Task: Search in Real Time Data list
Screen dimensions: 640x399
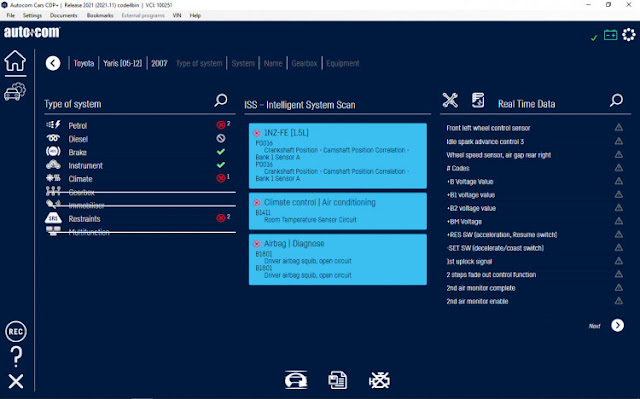Action: click(x=616, y=100)
